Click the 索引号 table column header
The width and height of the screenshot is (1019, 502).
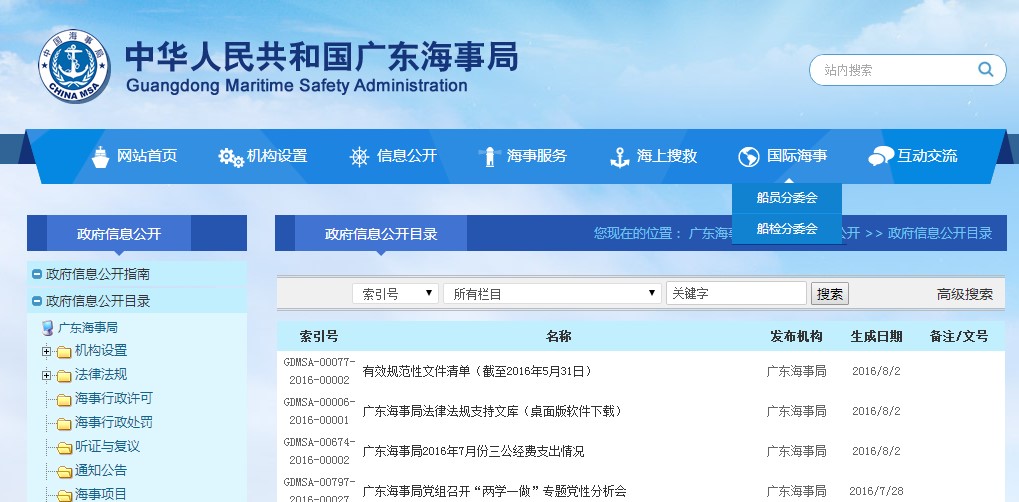click(x=319, y=336)
